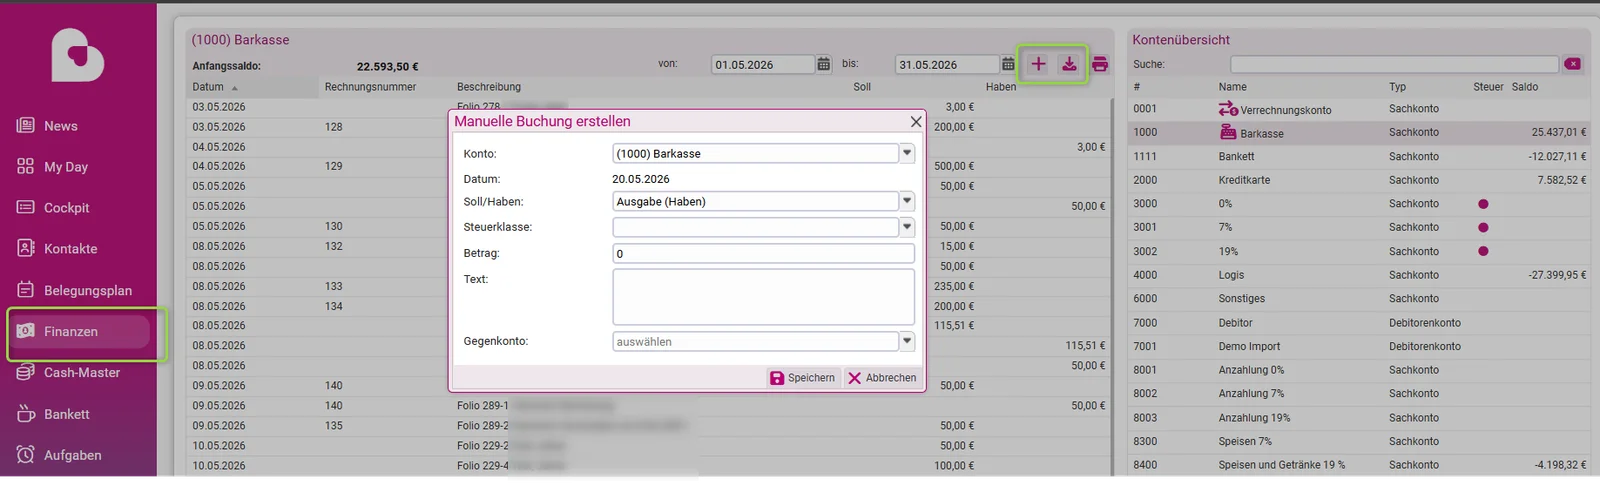Click the Verrechnungskonto transfer icon
This screenshot has width=1600, height=485.
1228,109
